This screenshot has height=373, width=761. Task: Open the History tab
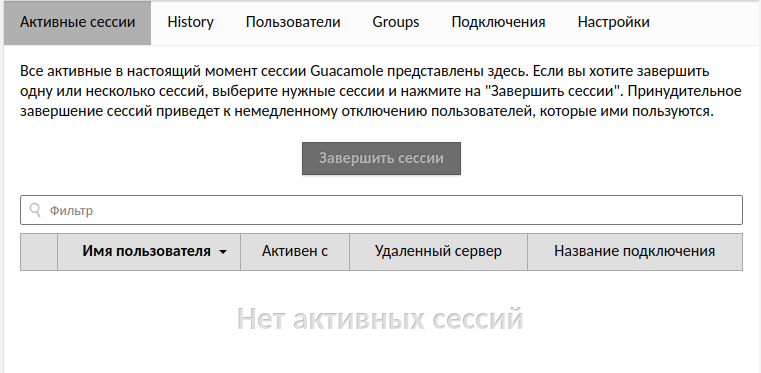(190, 22)
